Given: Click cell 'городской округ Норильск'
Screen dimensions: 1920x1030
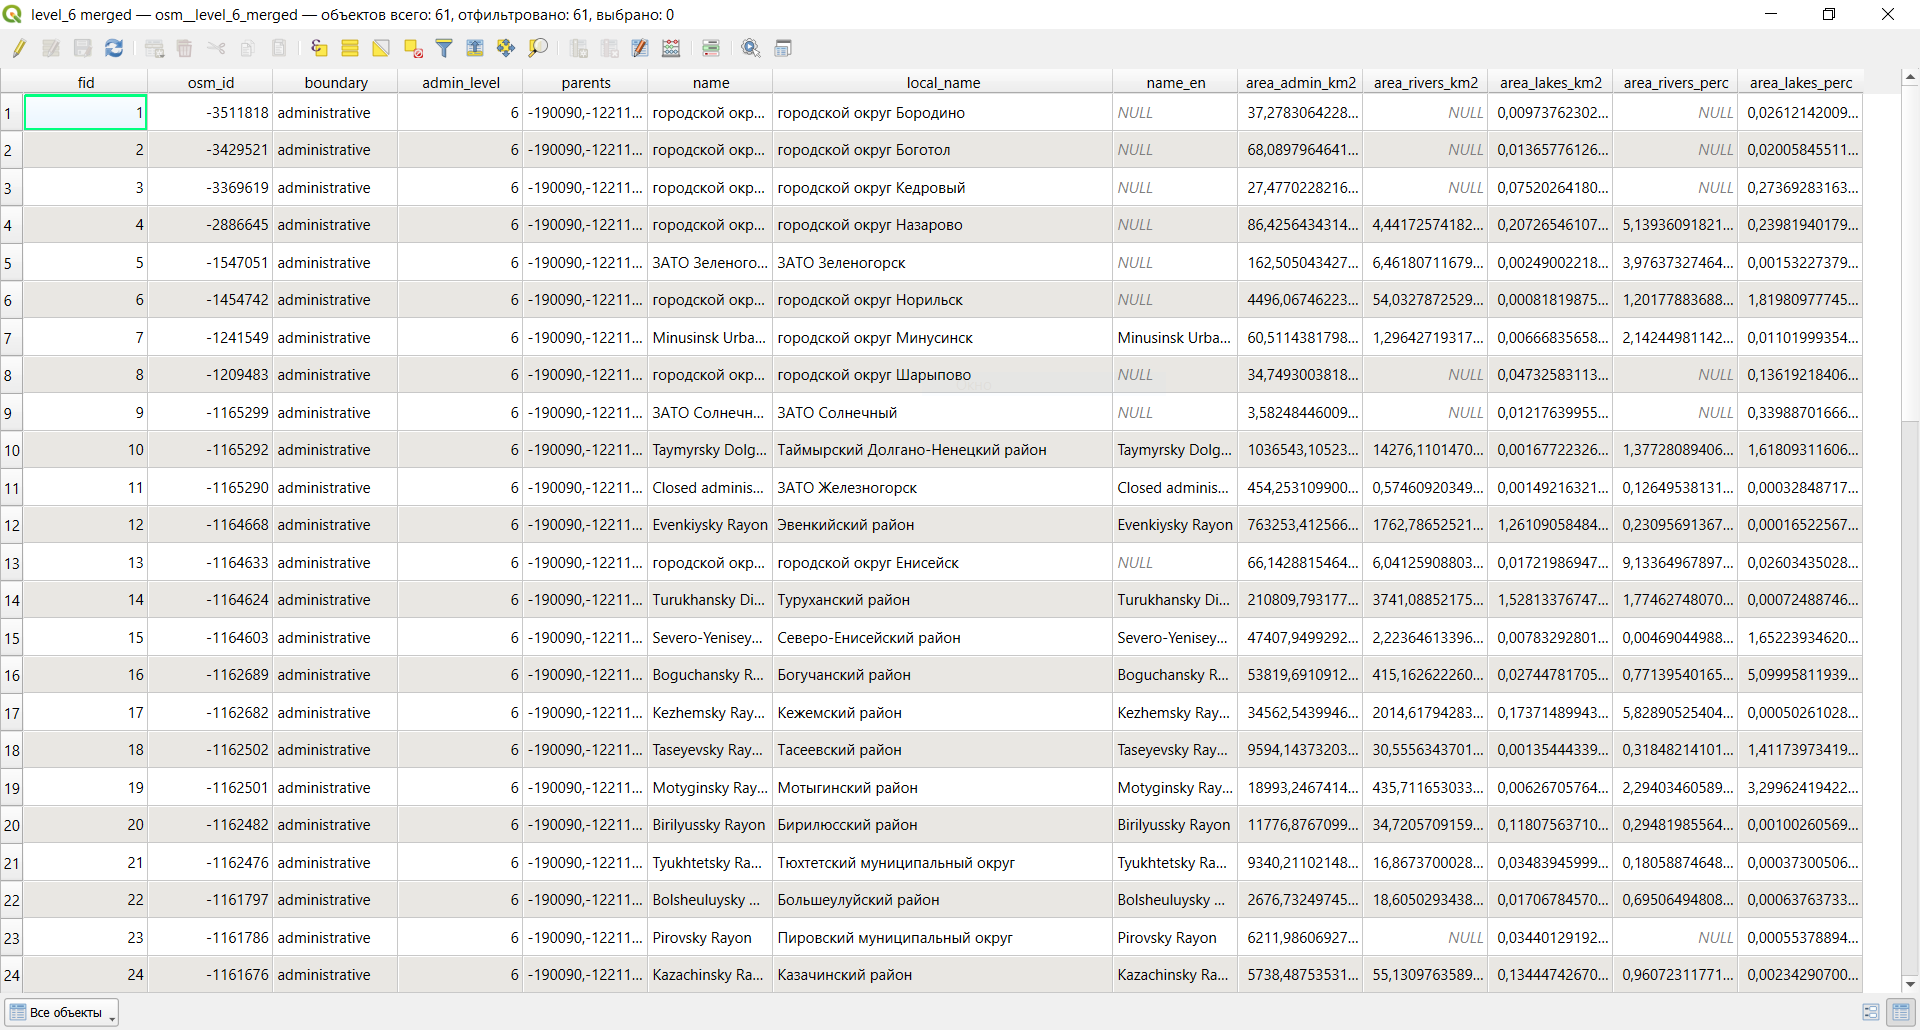Looking at the screenshot, I should [943, 300].
